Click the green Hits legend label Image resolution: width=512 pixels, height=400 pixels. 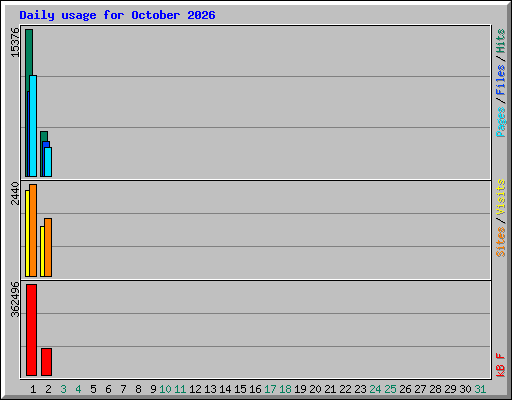point(501,41)
